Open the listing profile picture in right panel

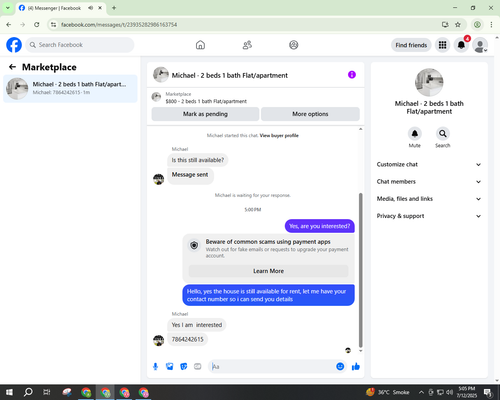[429, 82]
